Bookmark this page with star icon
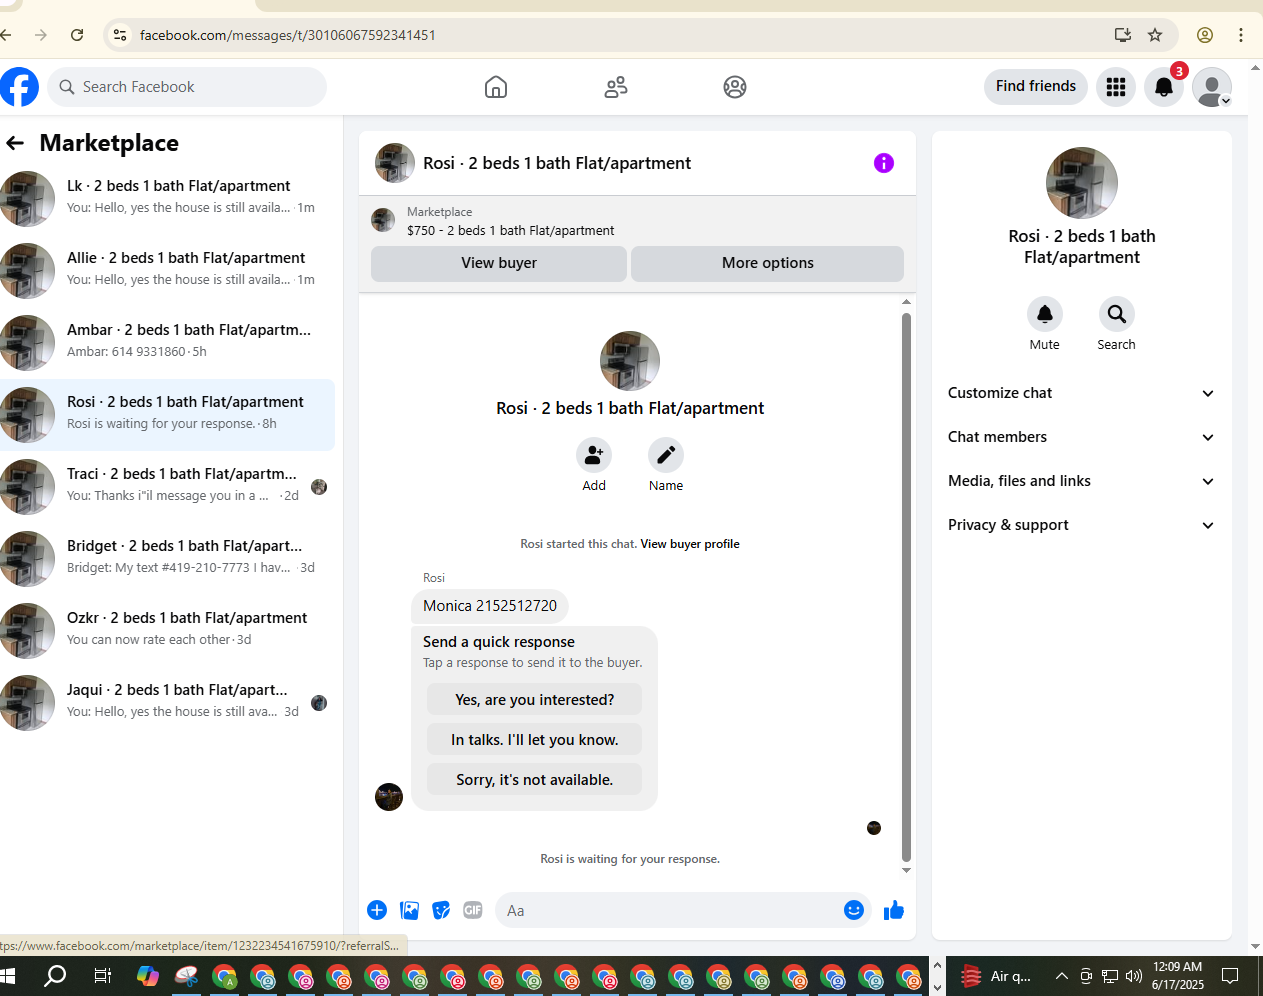 [1155, 35]
